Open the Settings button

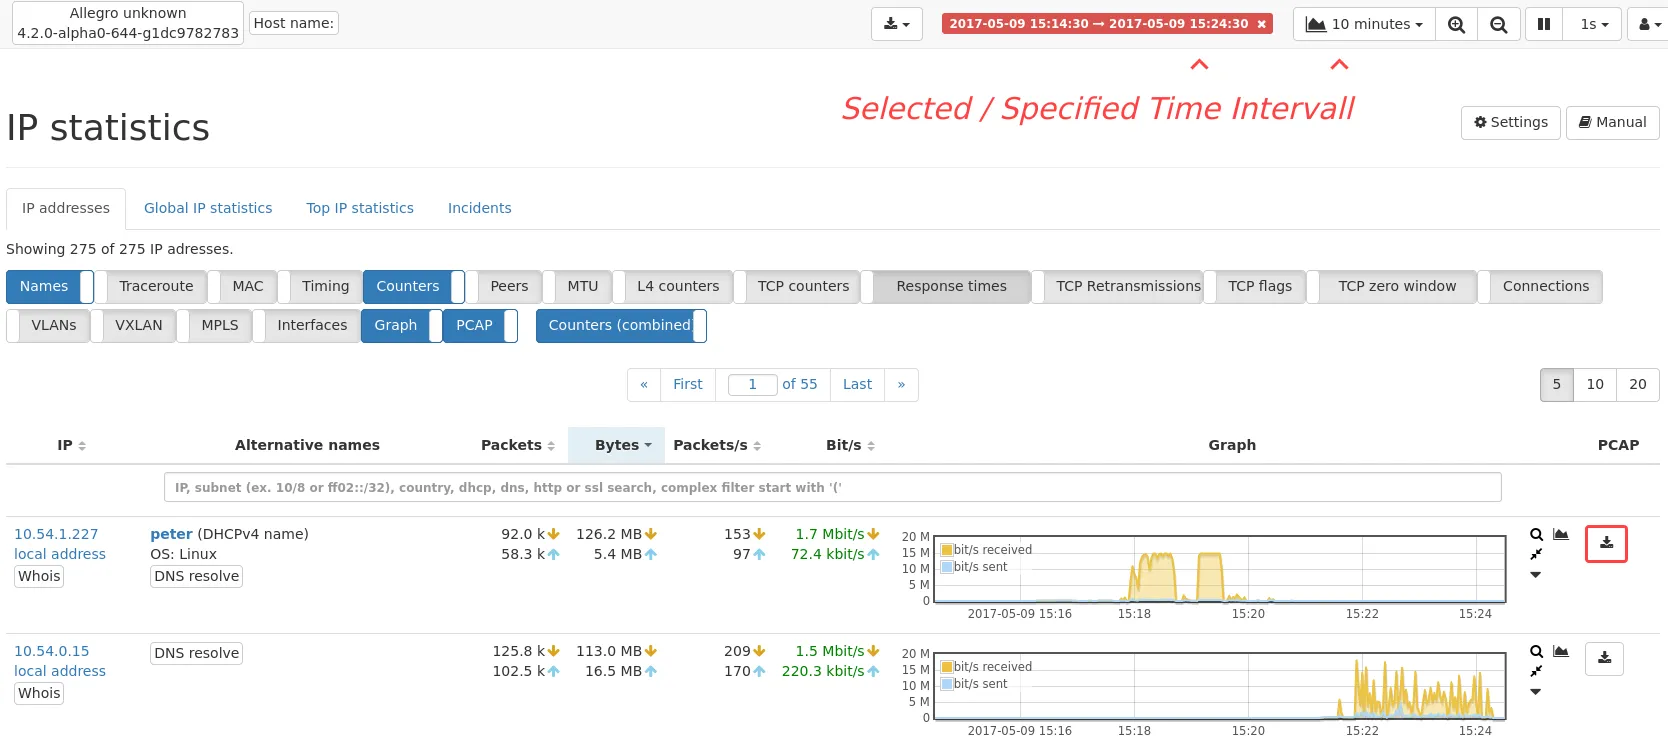(x=1510, y=122)
